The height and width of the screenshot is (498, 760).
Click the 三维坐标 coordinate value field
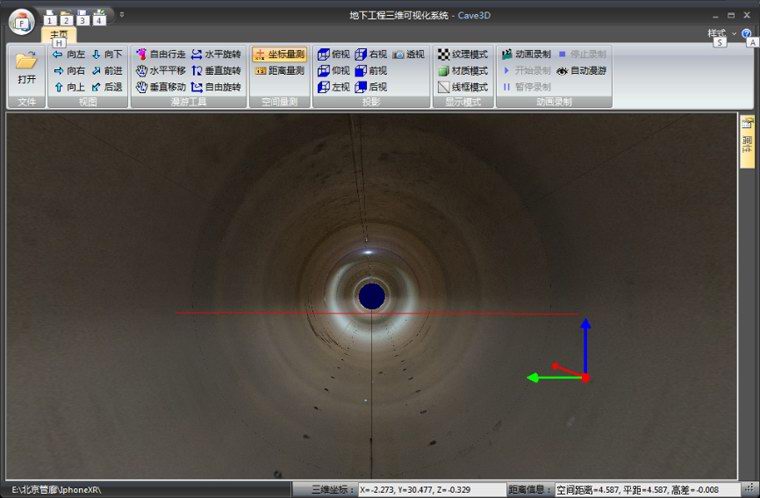click(x=432, y=490)
